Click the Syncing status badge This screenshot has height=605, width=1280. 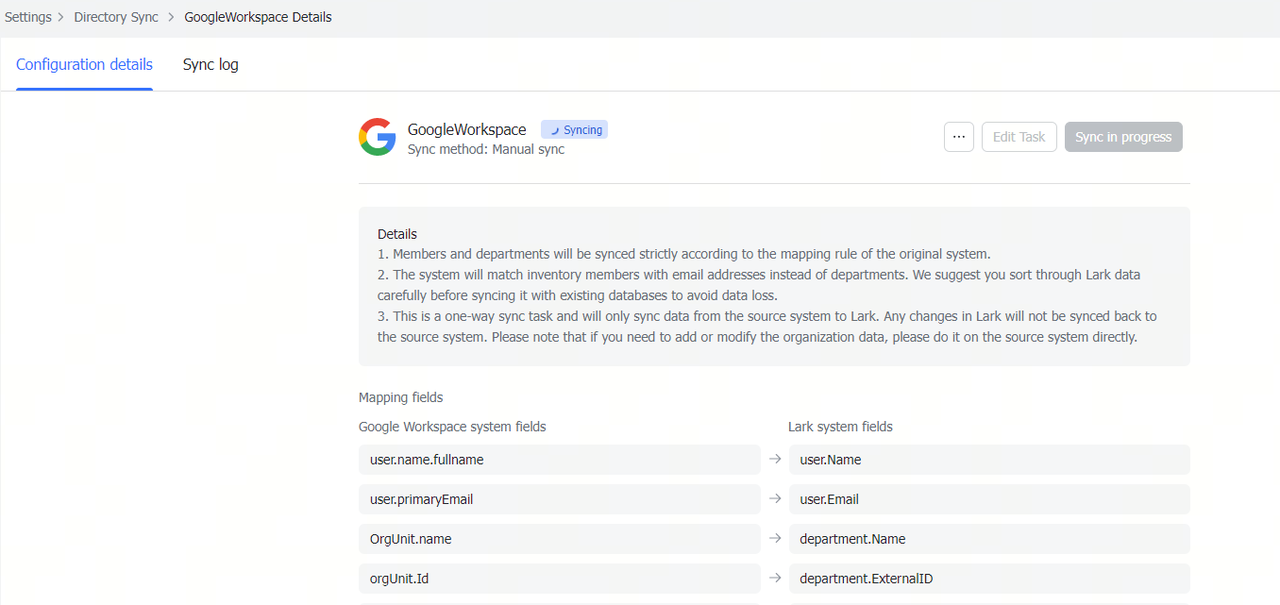pos(574,130)
